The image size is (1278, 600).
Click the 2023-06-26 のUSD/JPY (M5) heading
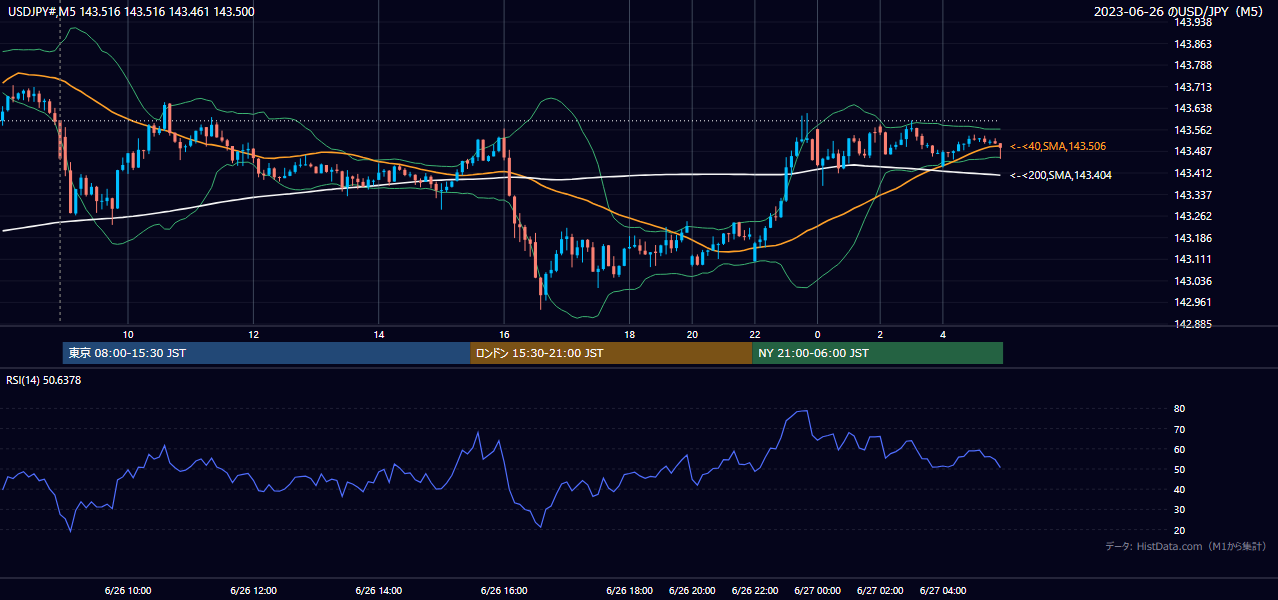click(1177, 11)
